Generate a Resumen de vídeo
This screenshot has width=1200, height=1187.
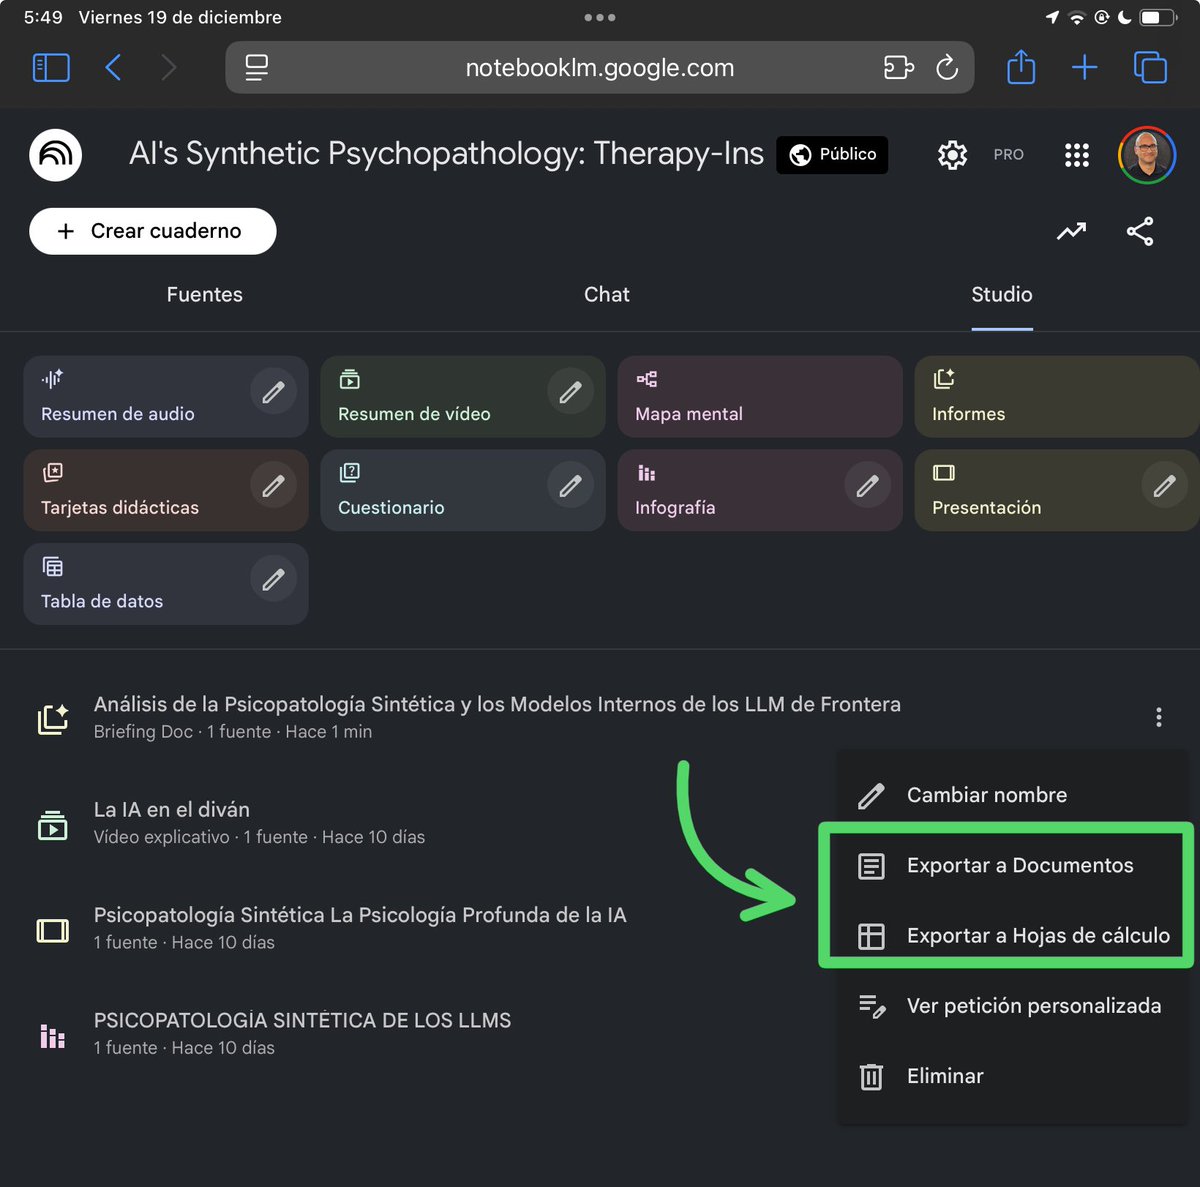click(463, 396)
